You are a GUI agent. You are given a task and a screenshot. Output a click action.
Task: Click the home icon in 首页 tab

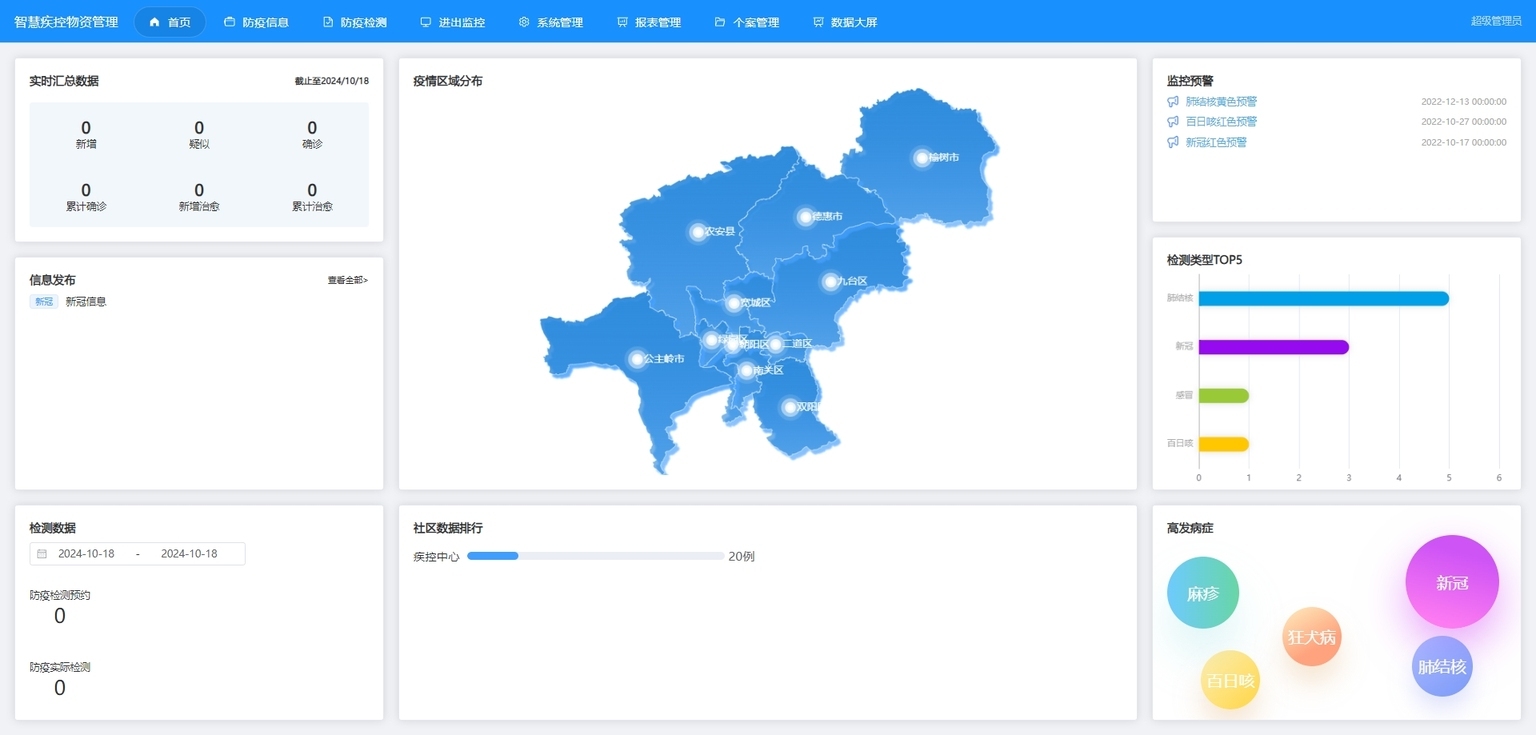point(154,22)
